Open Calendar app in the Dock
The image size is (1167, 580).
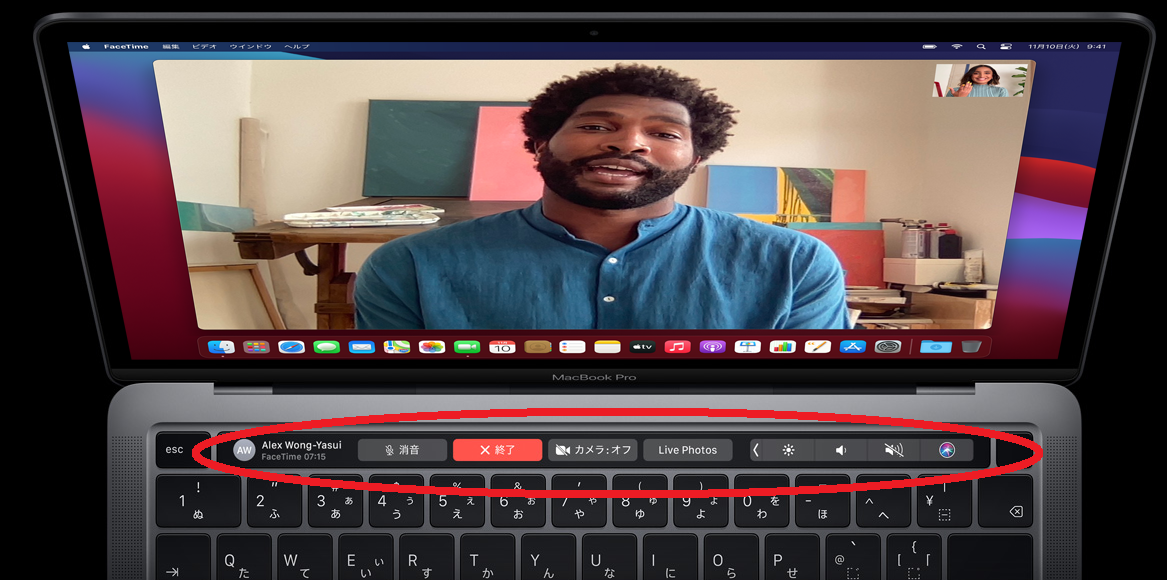(502, 347)
